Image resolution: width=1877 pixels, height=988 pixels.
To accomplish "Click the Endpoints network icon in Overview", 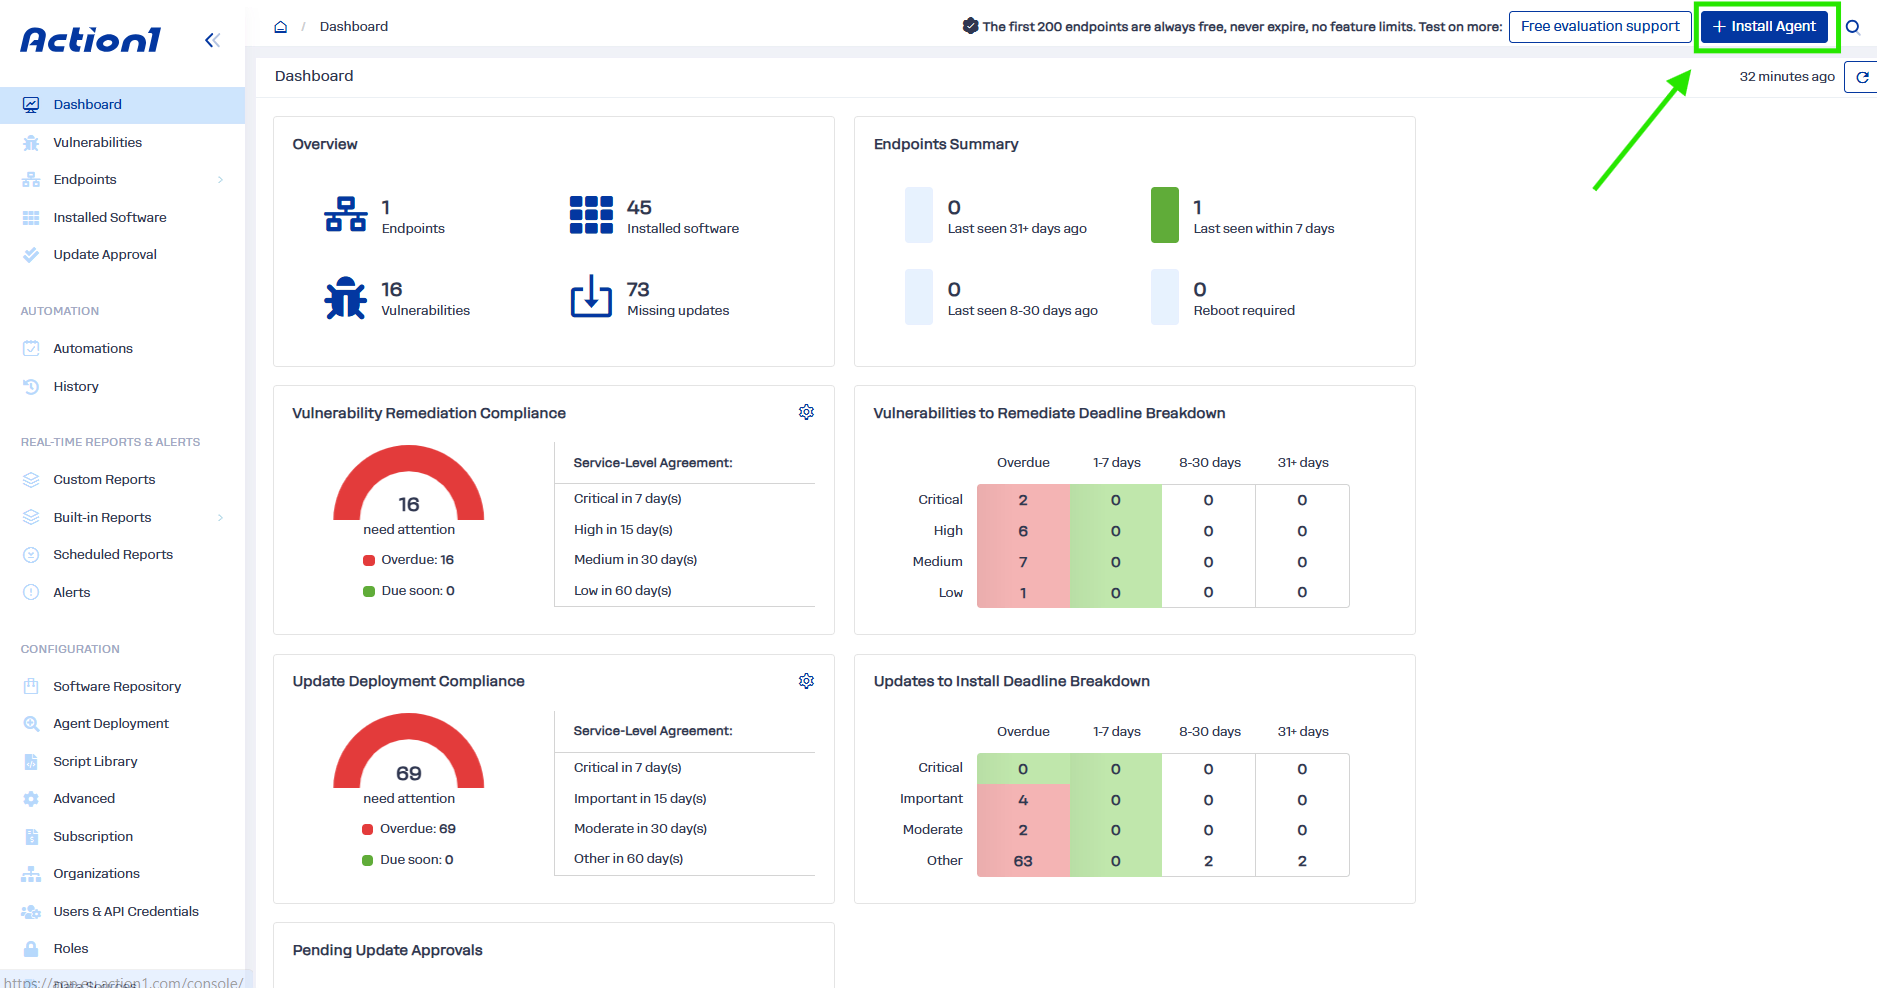I will click(345, 214).
